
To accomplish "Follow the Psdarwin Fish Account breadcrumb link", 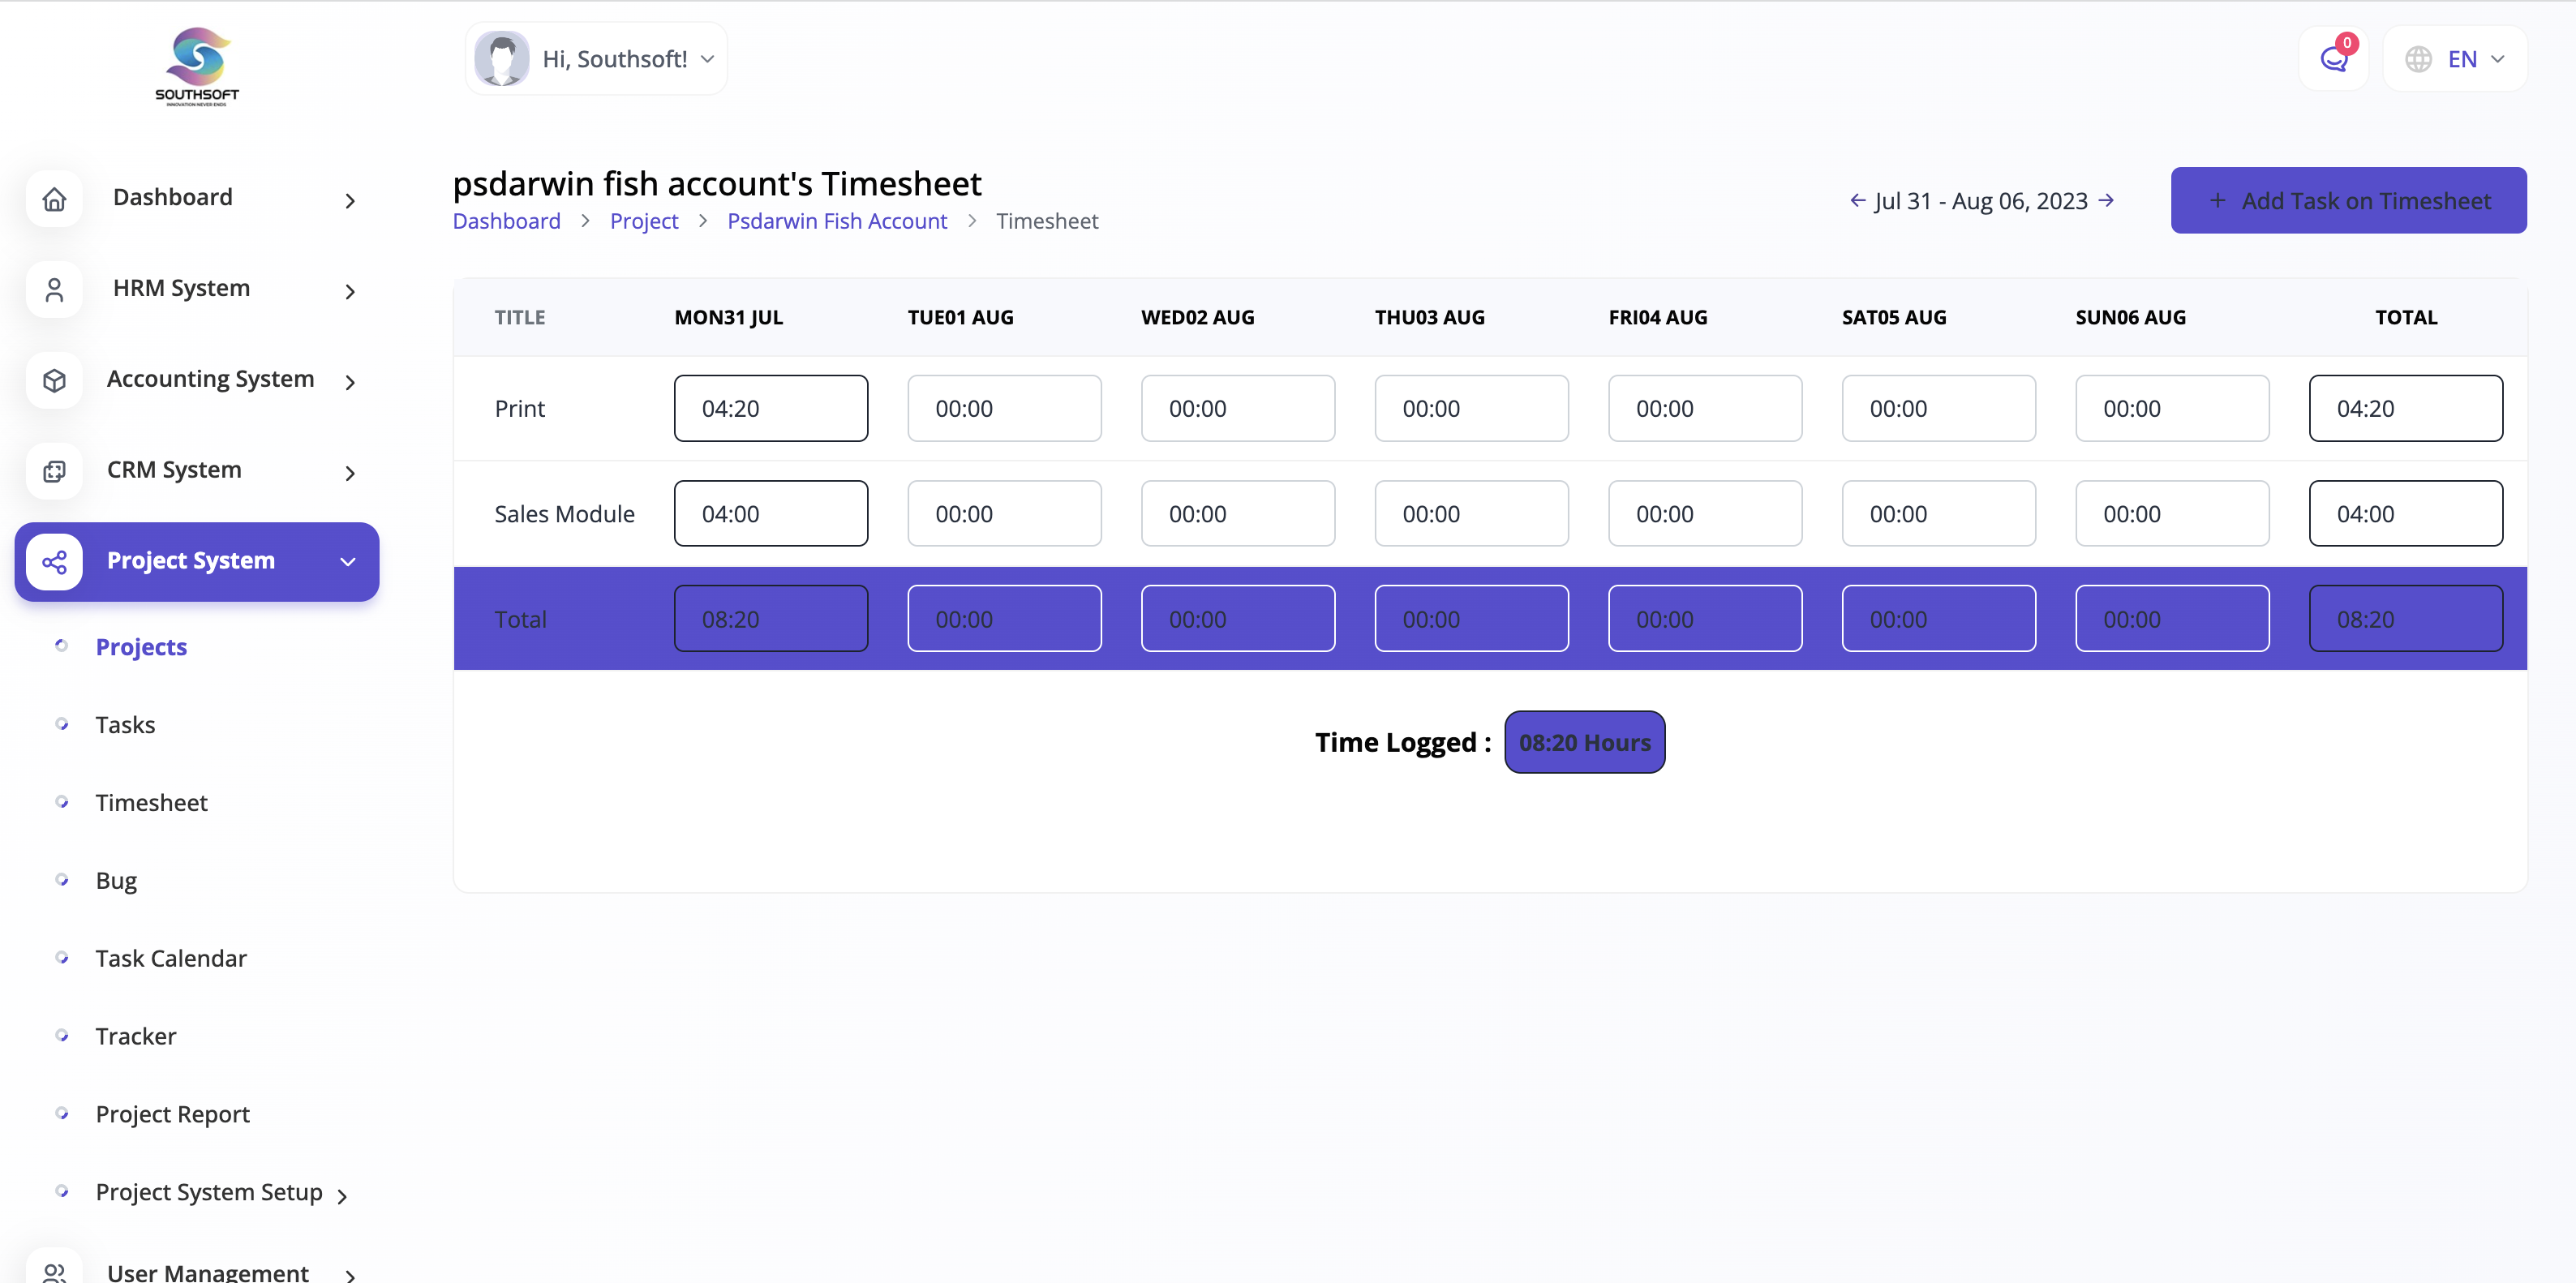I will tap(836, 221).
